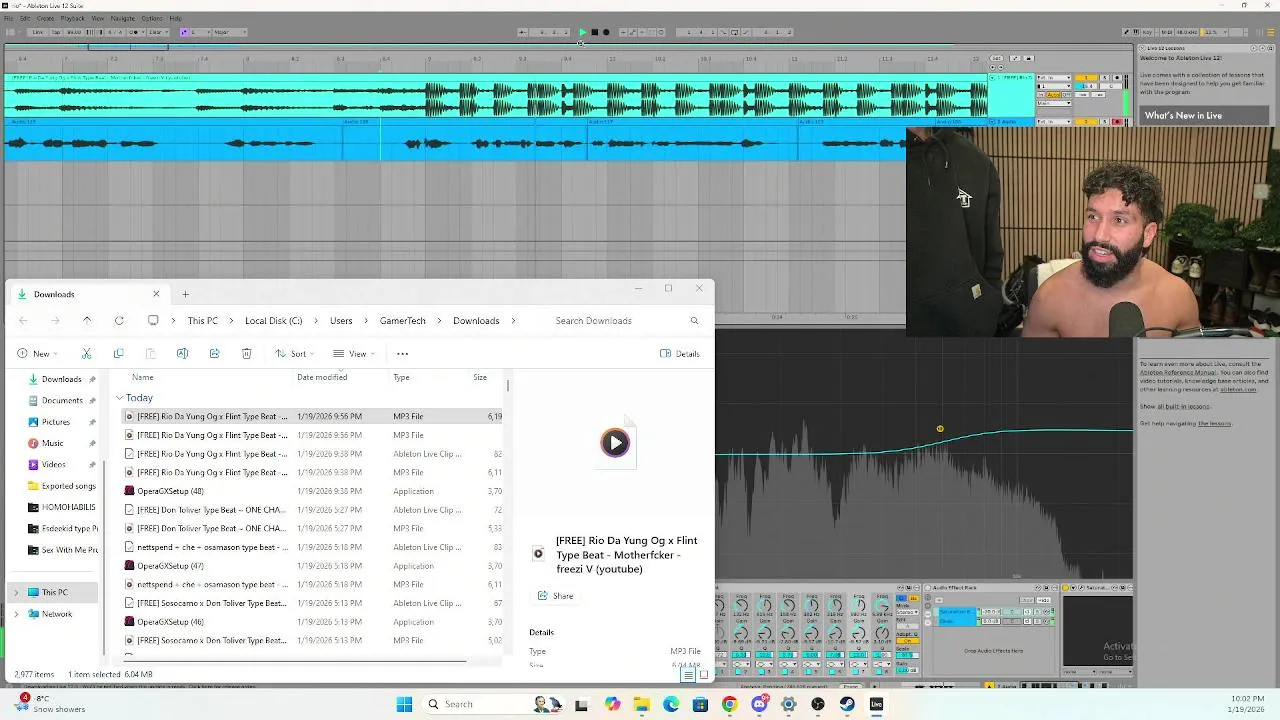The height and width of the screenshot is (720, 1280).
Task: Open Microsoft Store from the taskbar
Action: (700, 704)
